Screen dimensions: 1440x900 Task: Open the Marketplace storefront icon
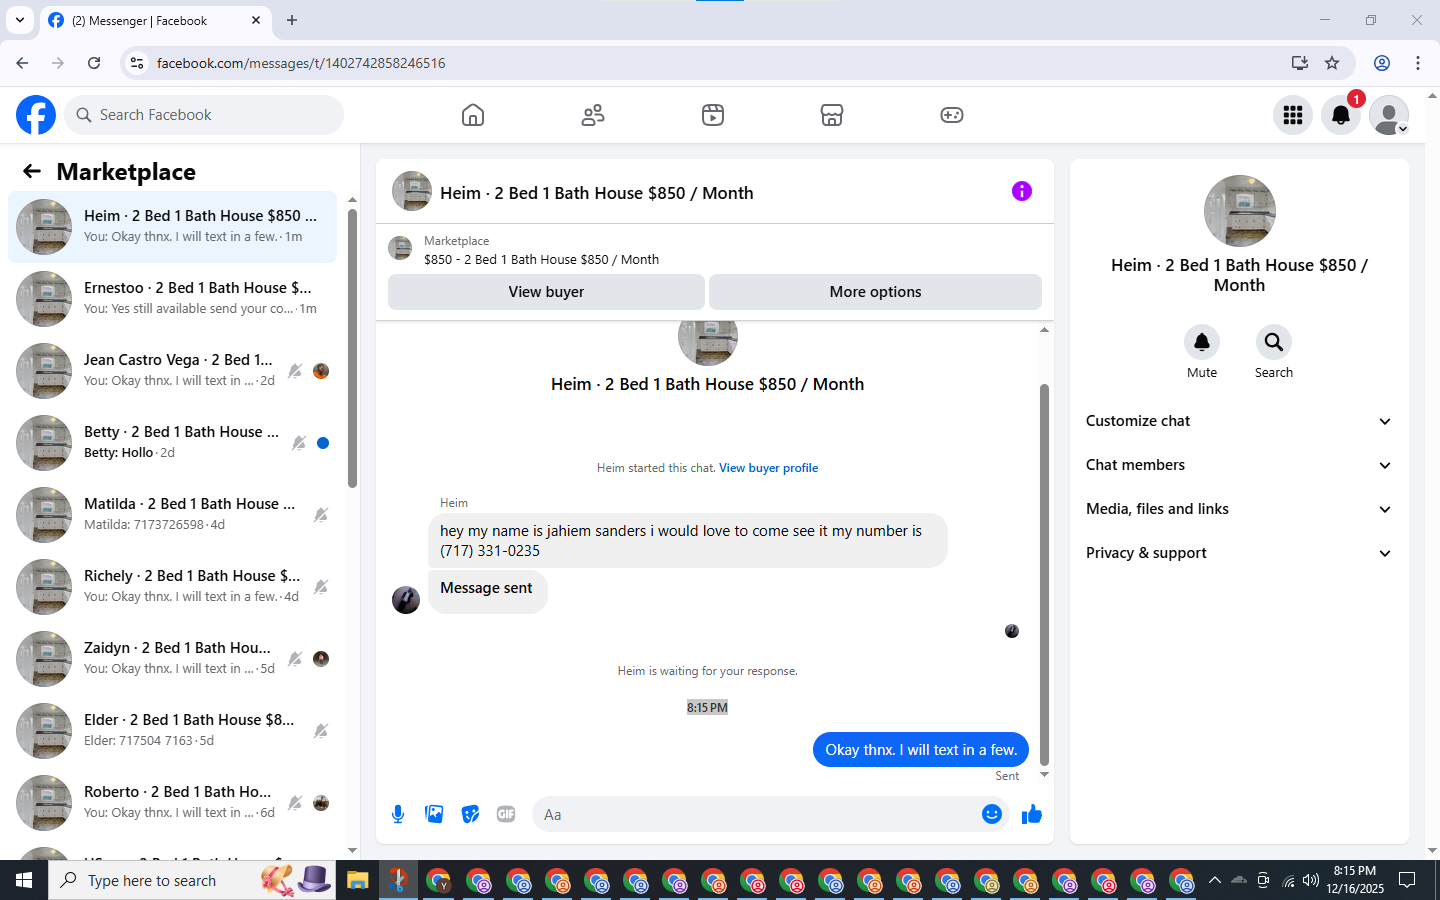coord(832,115)
